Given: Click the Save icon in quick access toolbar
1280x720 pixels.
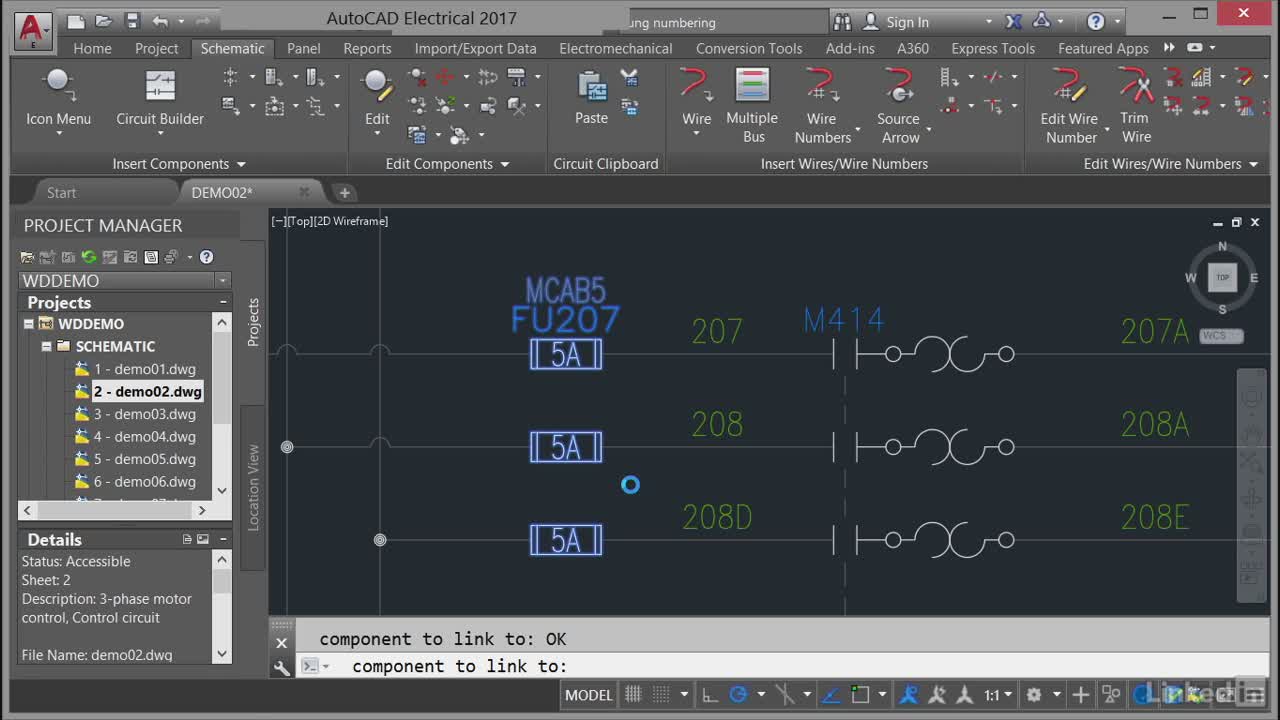Looking at the screenshot, I should point(132,21).
